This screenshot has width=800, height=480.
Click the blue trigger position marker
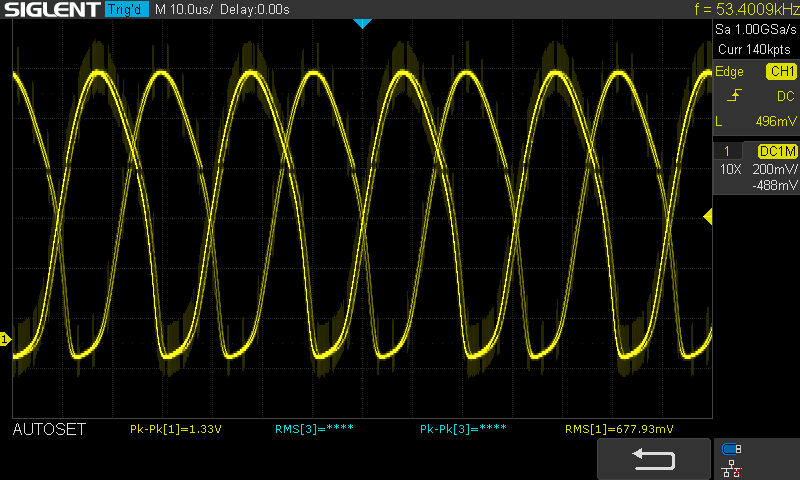tap(362, 23)
